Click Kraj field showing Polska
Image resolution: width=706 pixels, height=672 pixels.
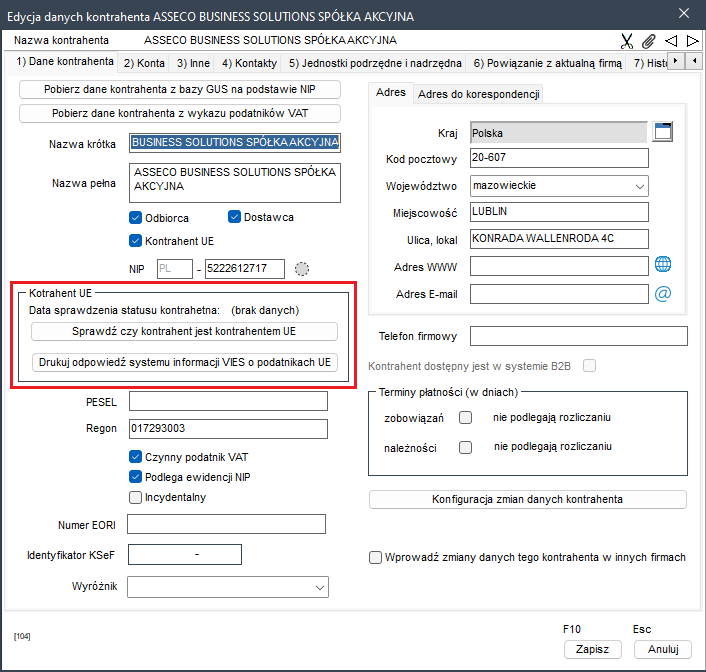coord(559,132)
